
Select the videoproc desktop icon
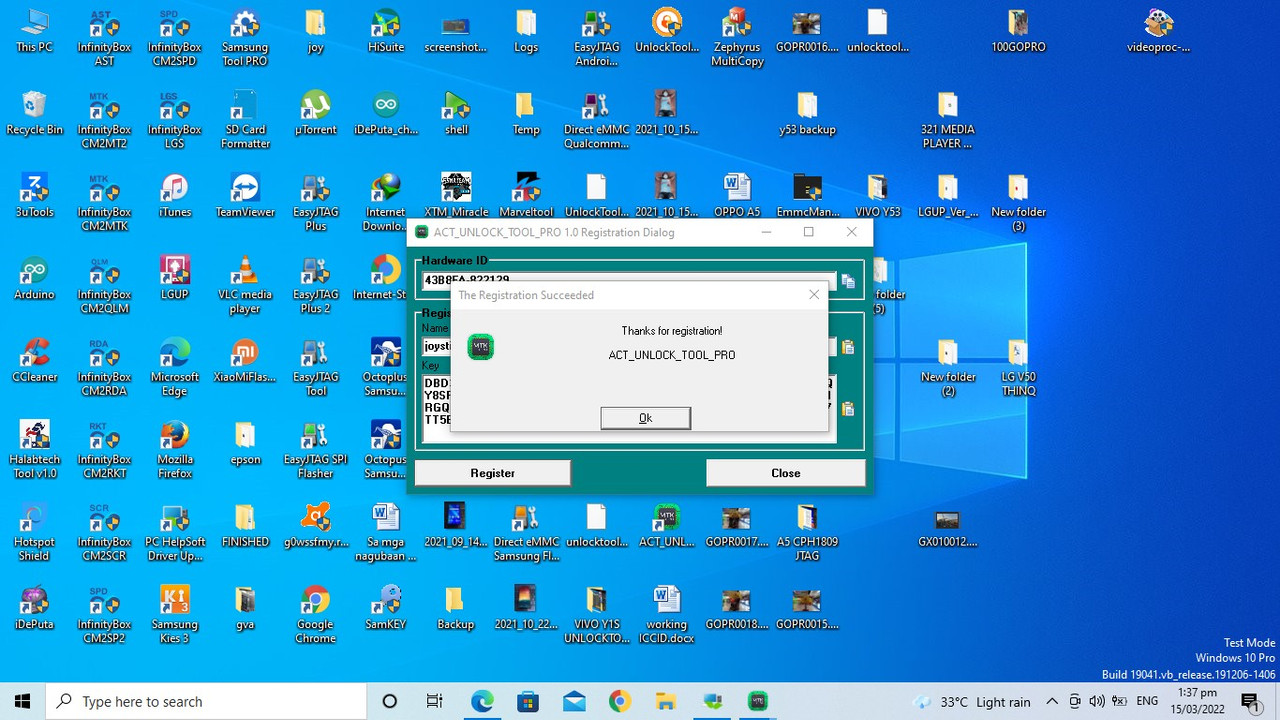pos(1158,32)
